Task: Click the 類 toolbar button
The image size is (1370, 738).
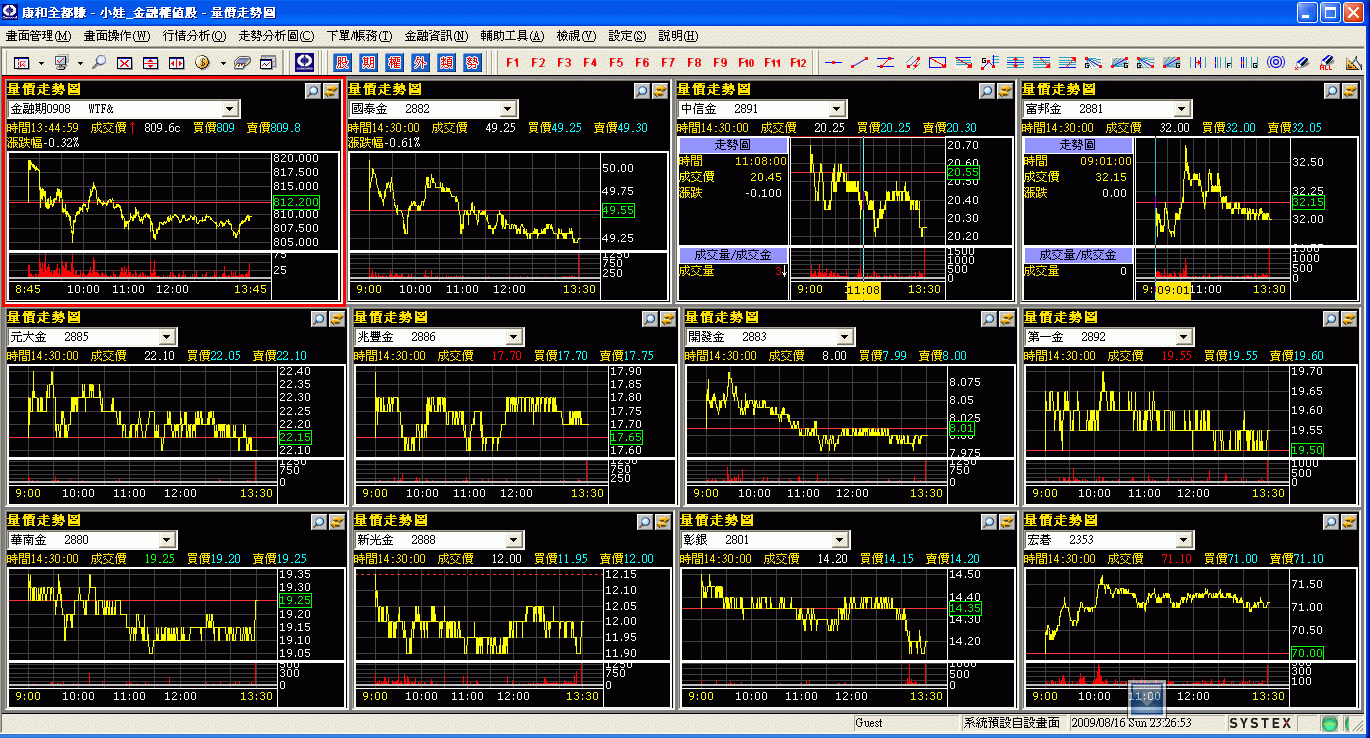Action: (446, 62)
